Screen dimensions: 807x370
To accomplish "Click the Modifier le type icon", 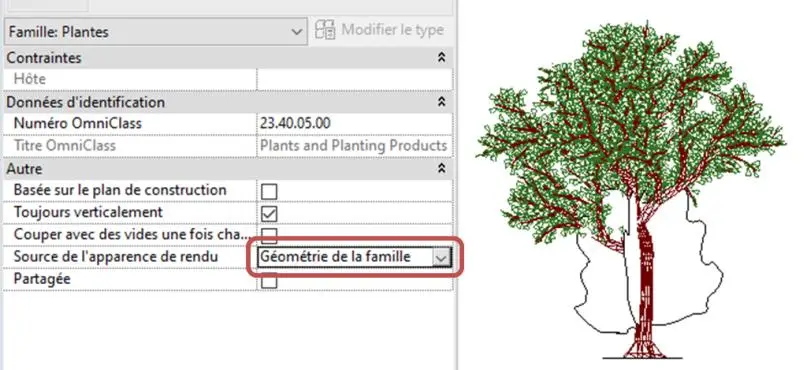I will pos(325,30).
